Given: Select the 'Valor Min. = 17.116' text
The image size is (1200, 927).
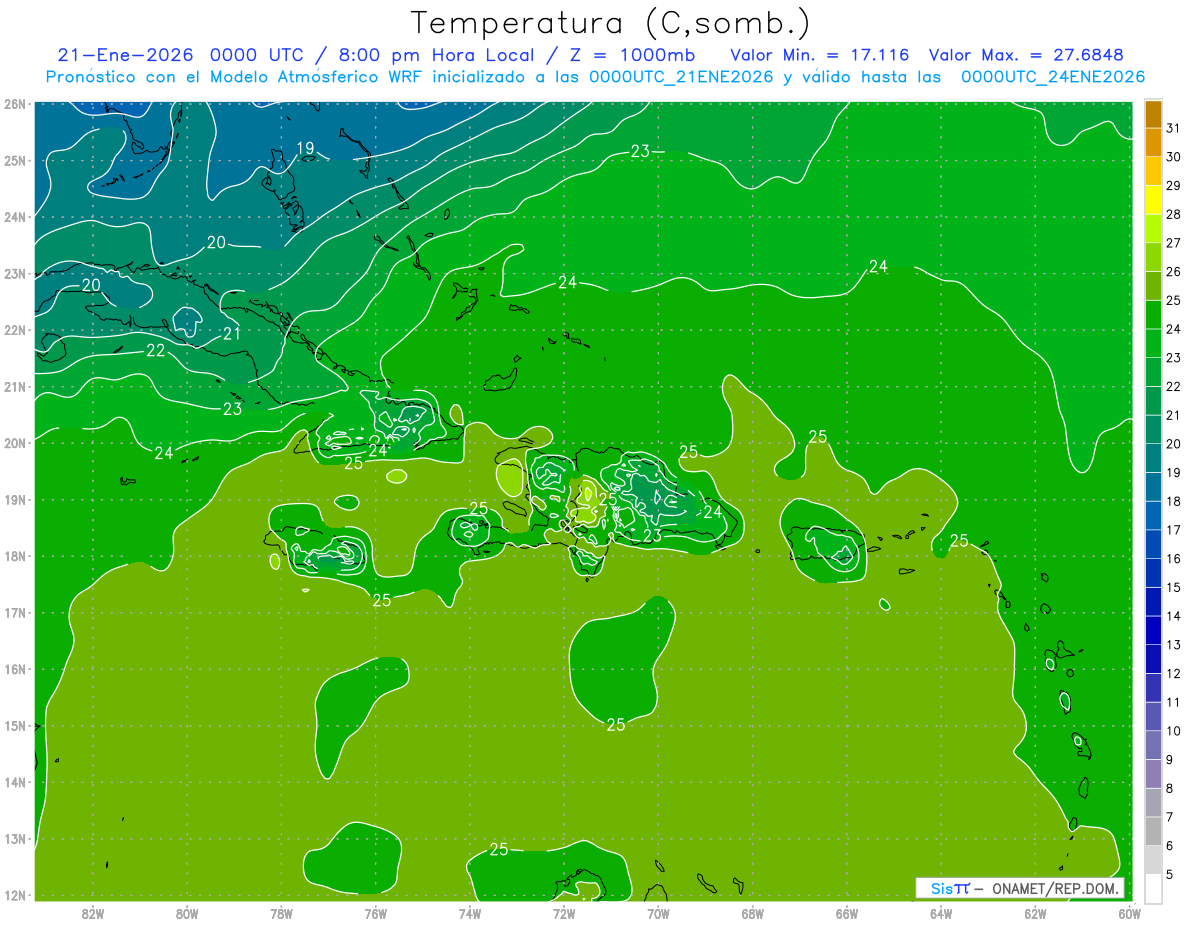Looking at the screenshot, I should [x=820, y=54].
